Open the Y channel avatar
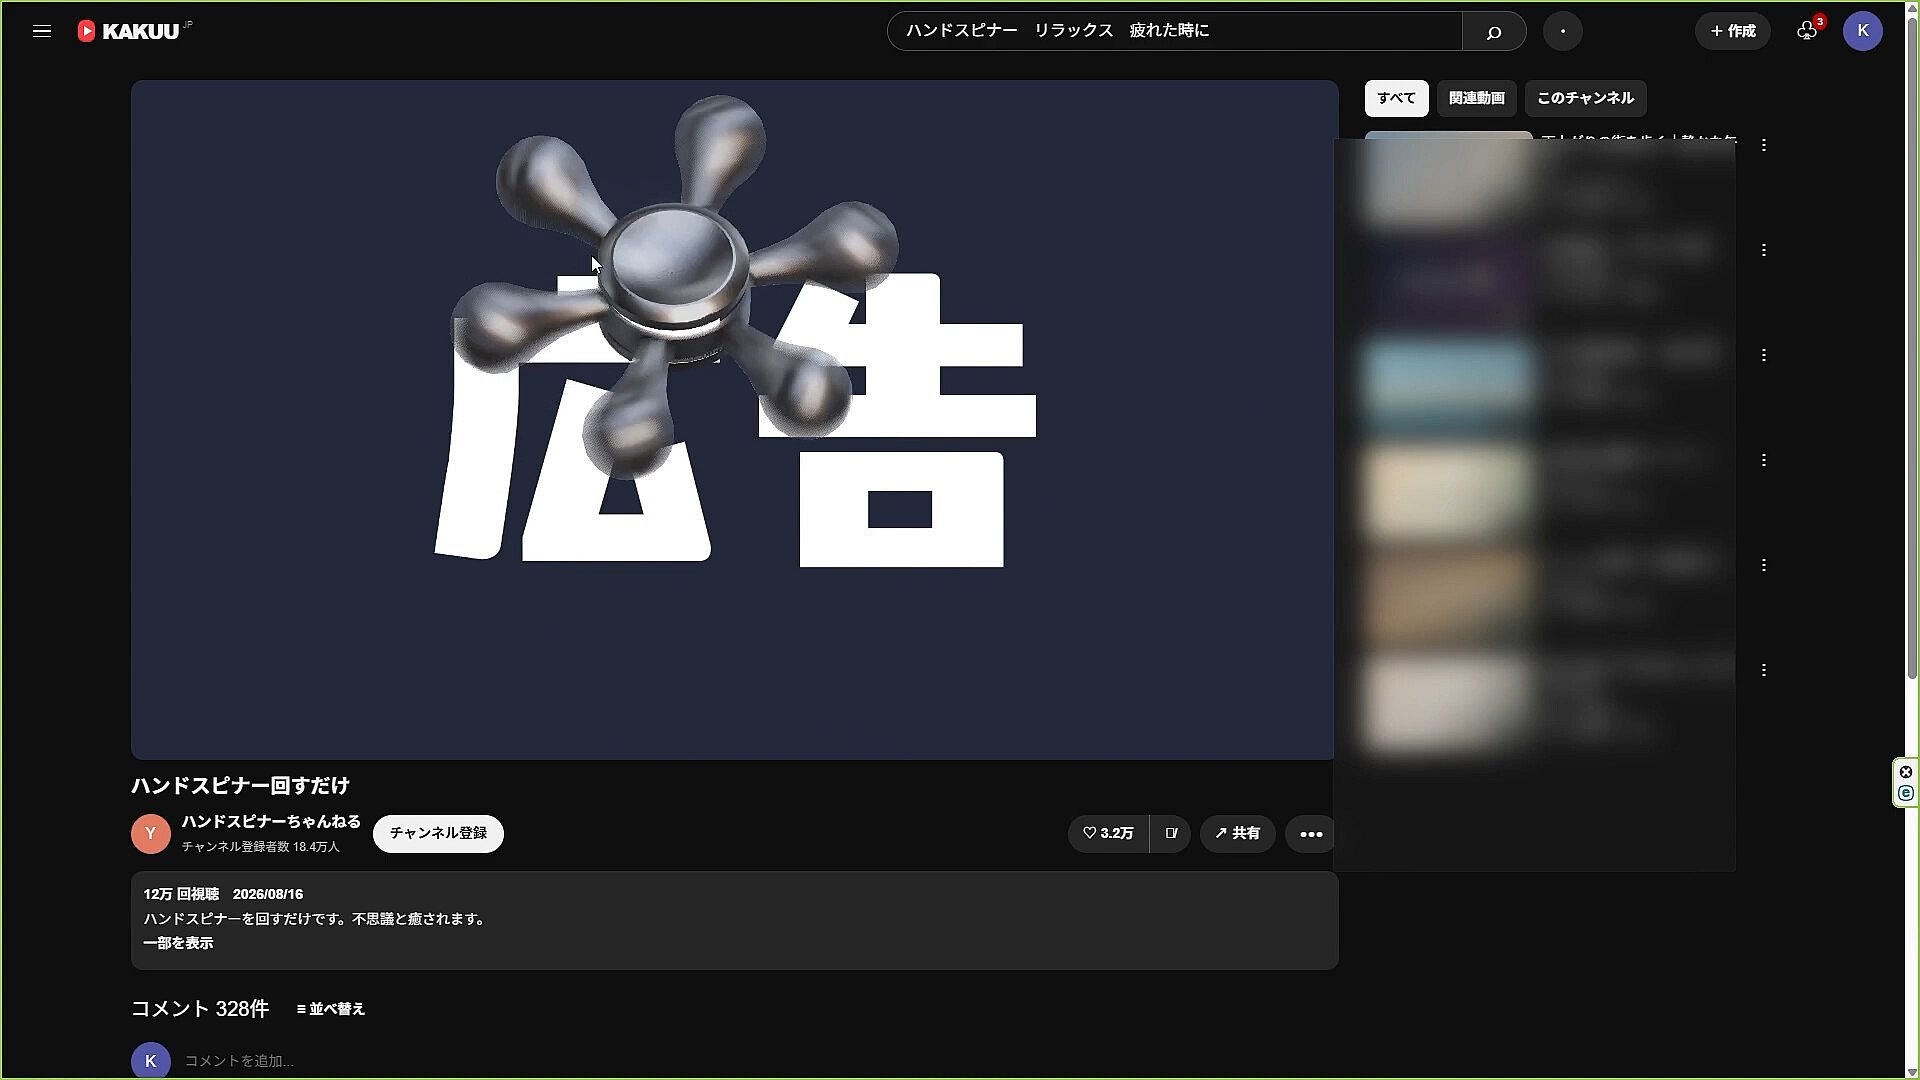Image resolution: width=1920 pixels, height=1080 pixels. [x=151, y=833]
